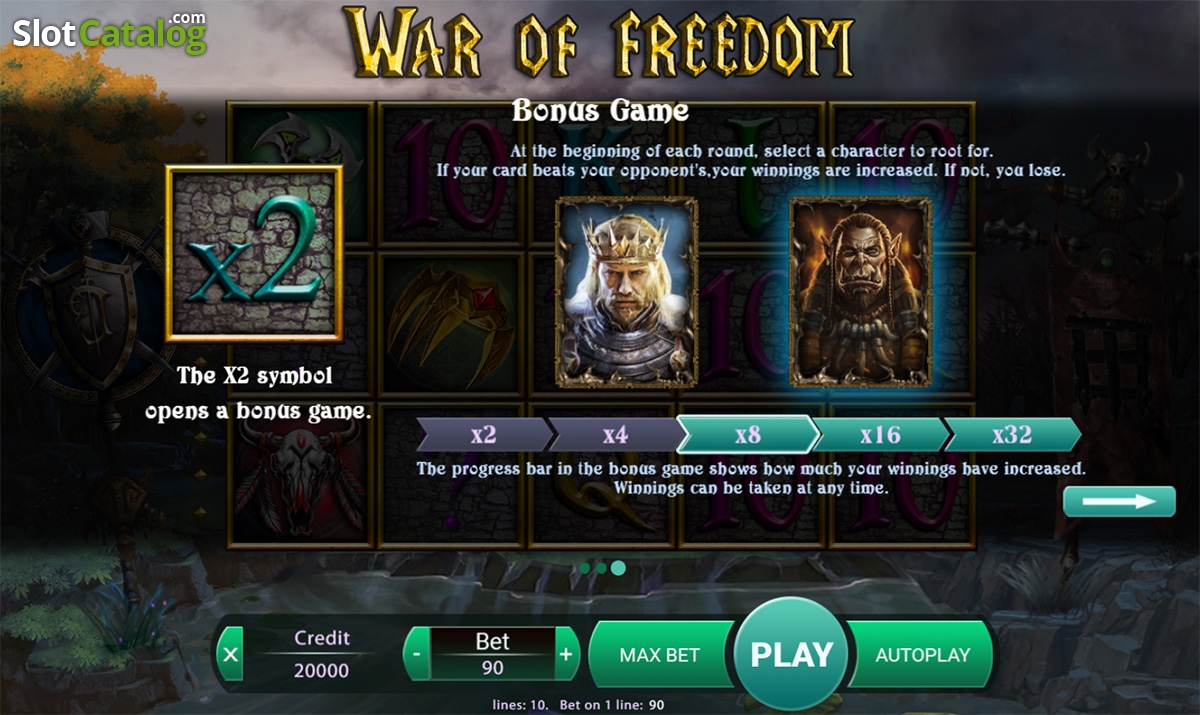Select the orc warrior character card
Screen dimensions: 1200x715
tap(862, 292)
